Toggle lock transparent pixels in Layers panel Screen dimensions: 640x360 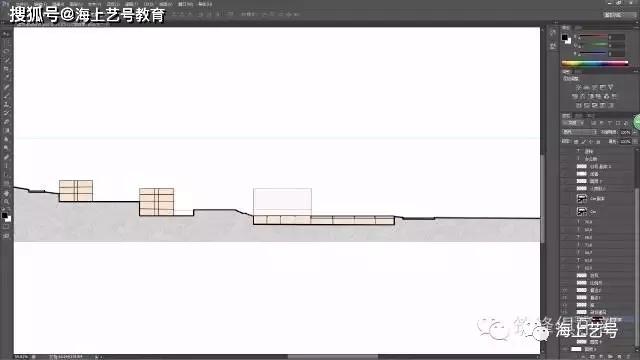point(576,142)
